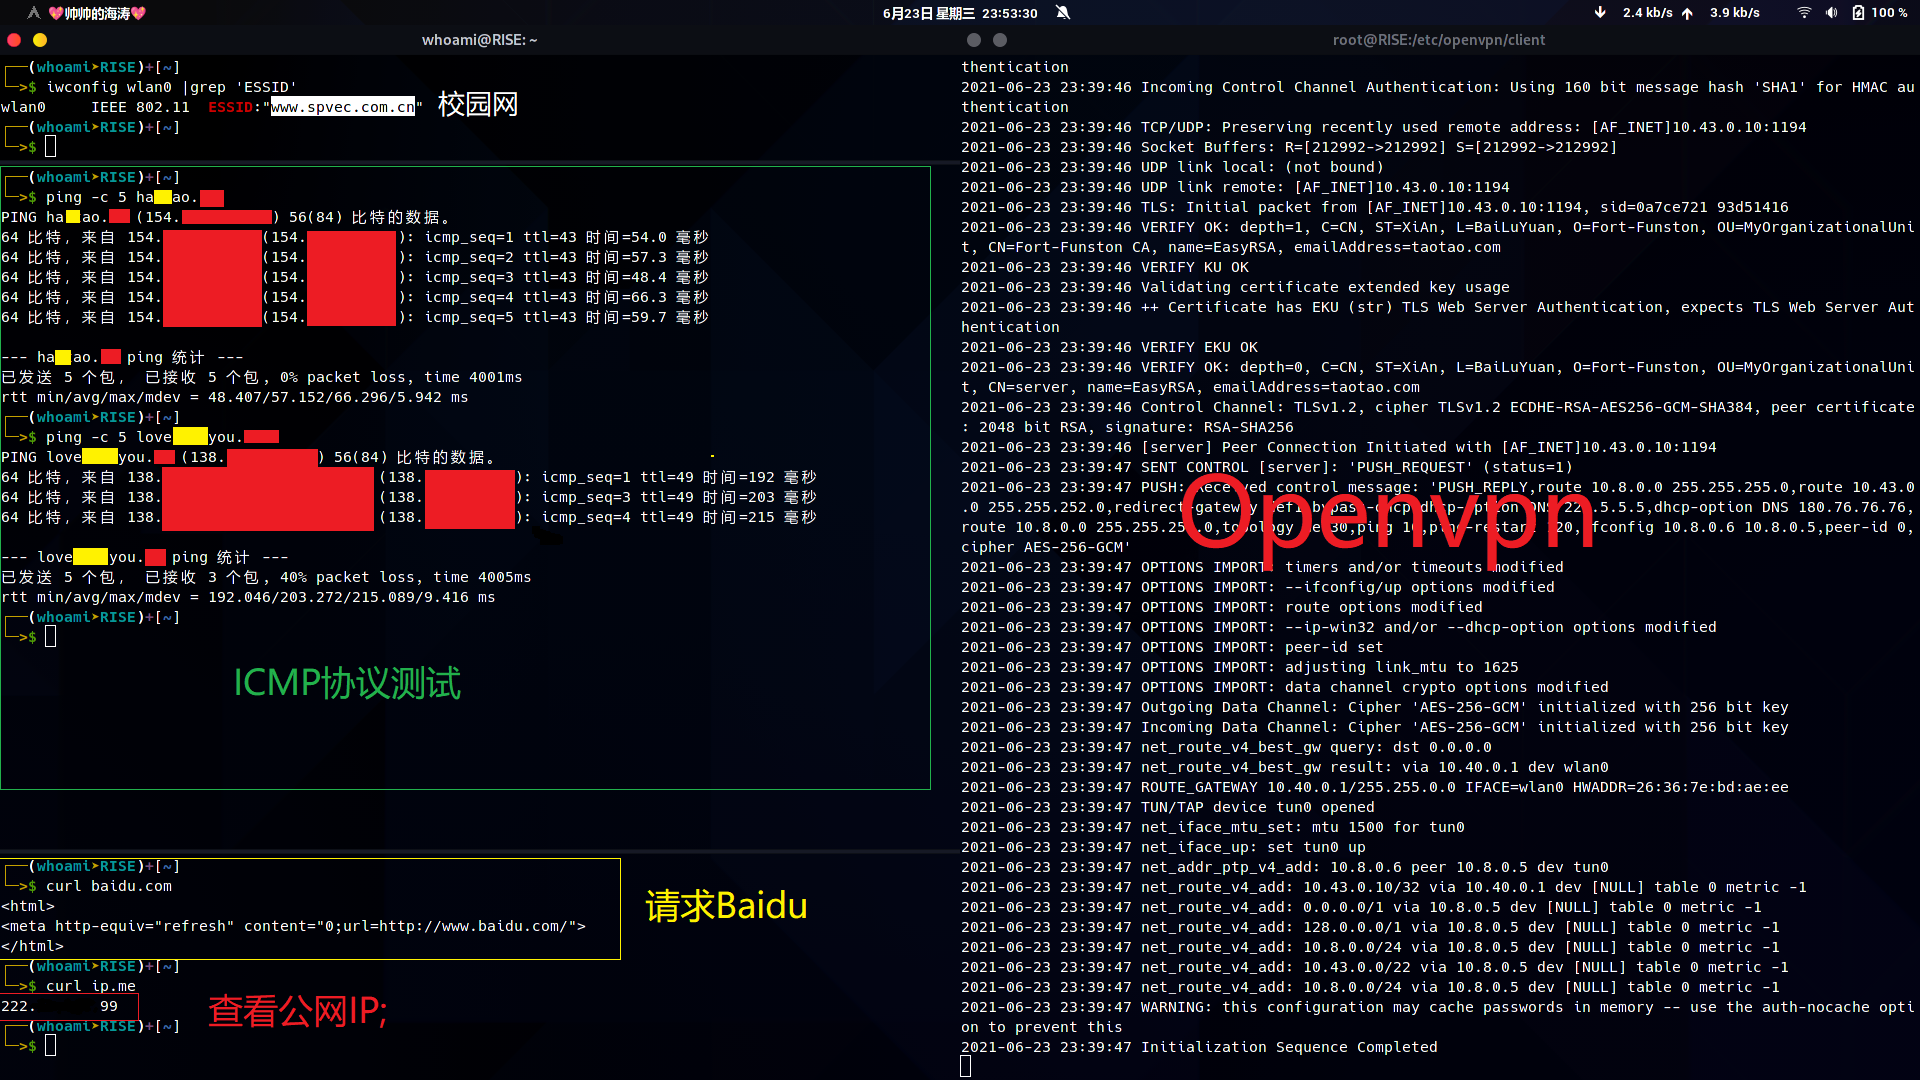Open the applications launcher icon at top left
Screen dimensions: 1920x1080
coord(32,13)
